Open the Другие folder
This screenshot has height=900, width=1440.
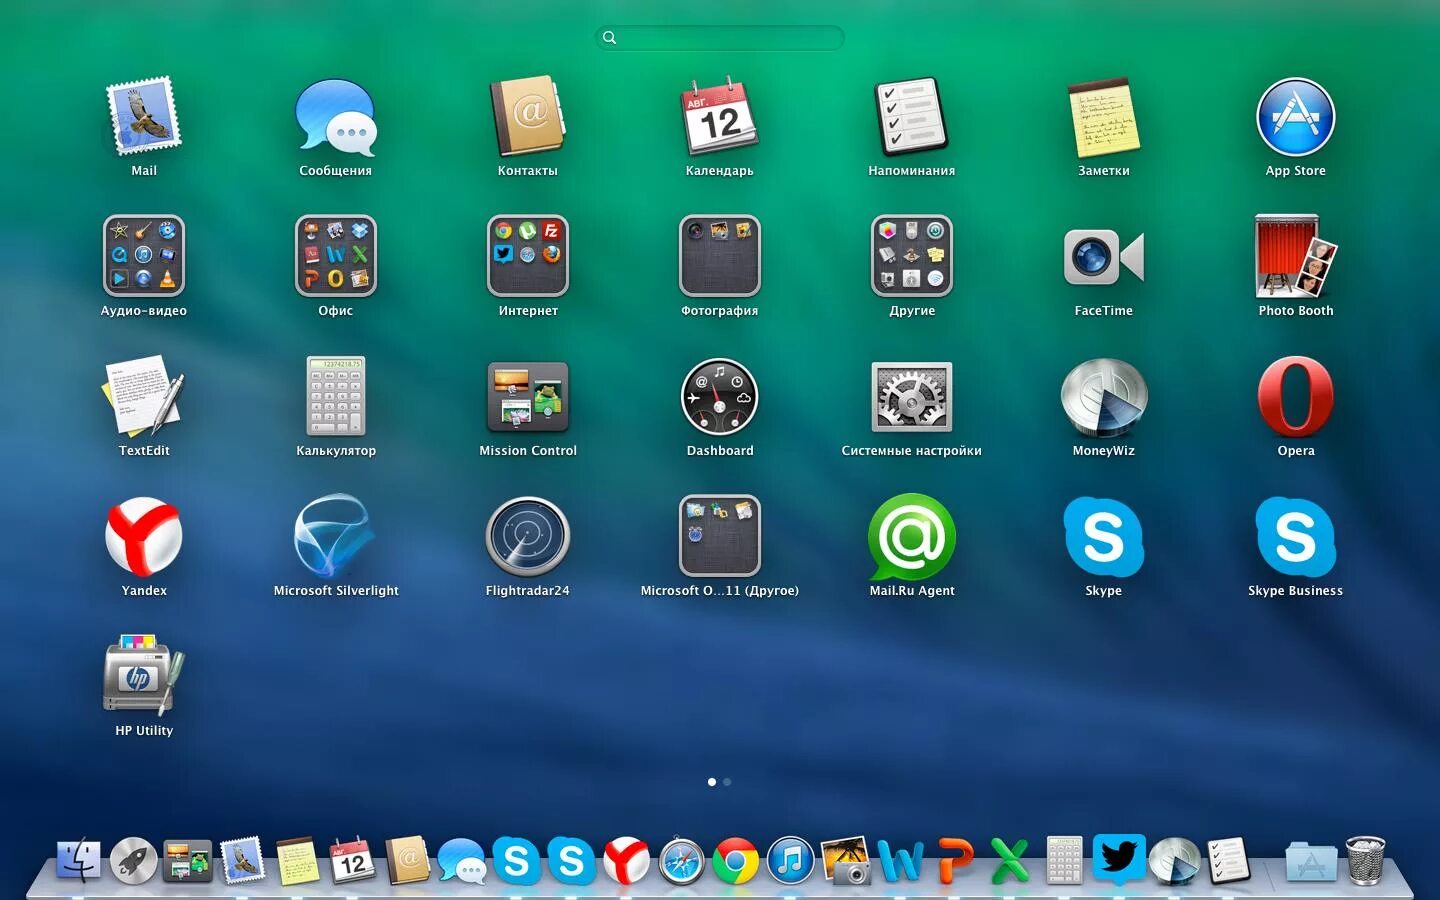point(912,256)
